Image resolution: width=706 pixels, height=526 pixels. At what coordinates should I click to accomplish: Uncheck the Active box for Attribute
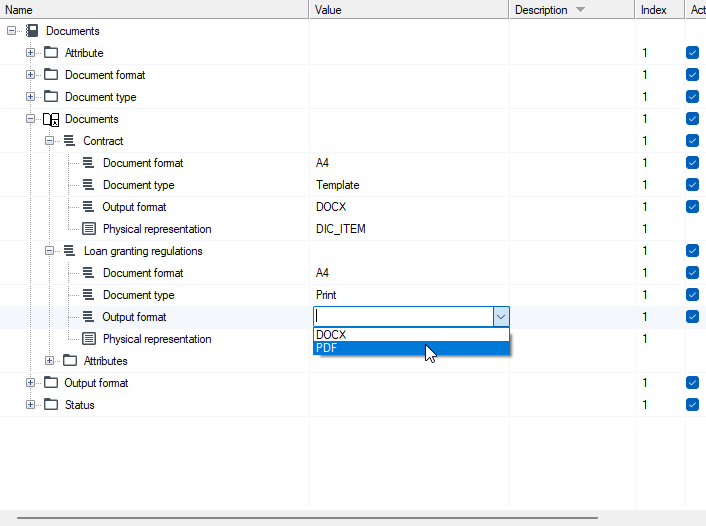coord(692,53)
